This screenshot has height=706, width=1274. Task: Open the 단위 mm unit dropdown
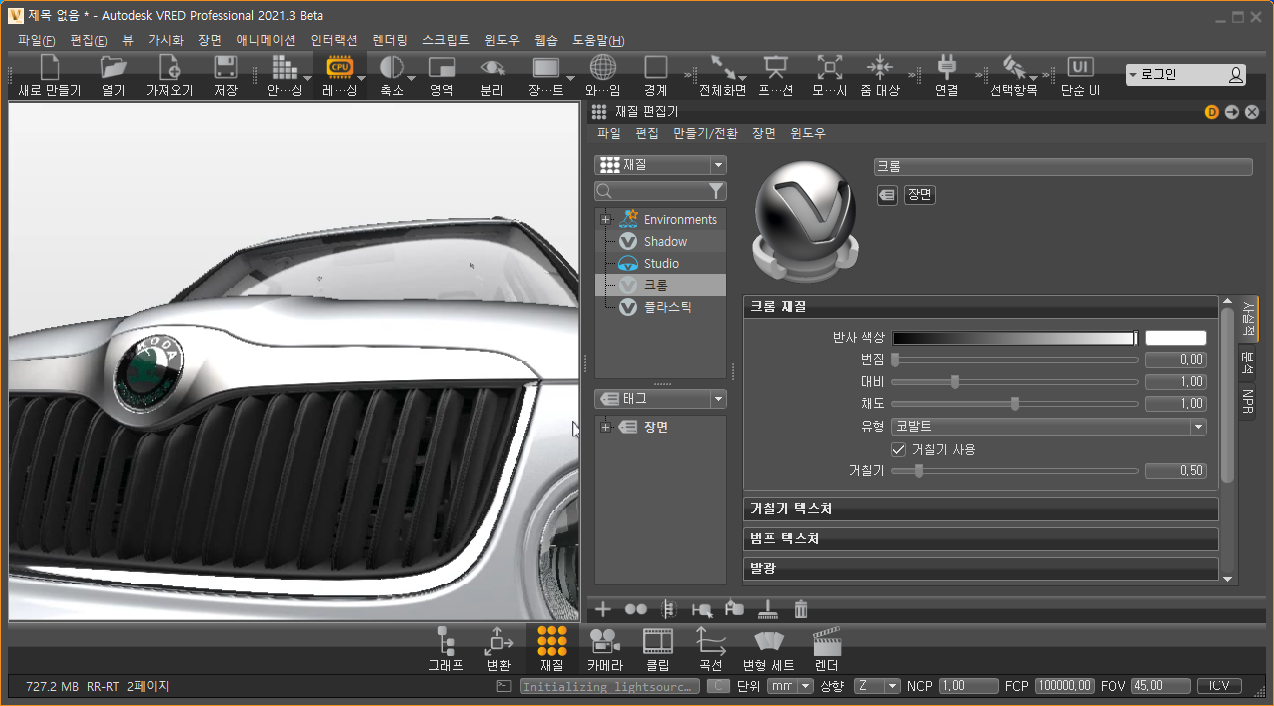(x=790, y=686)
